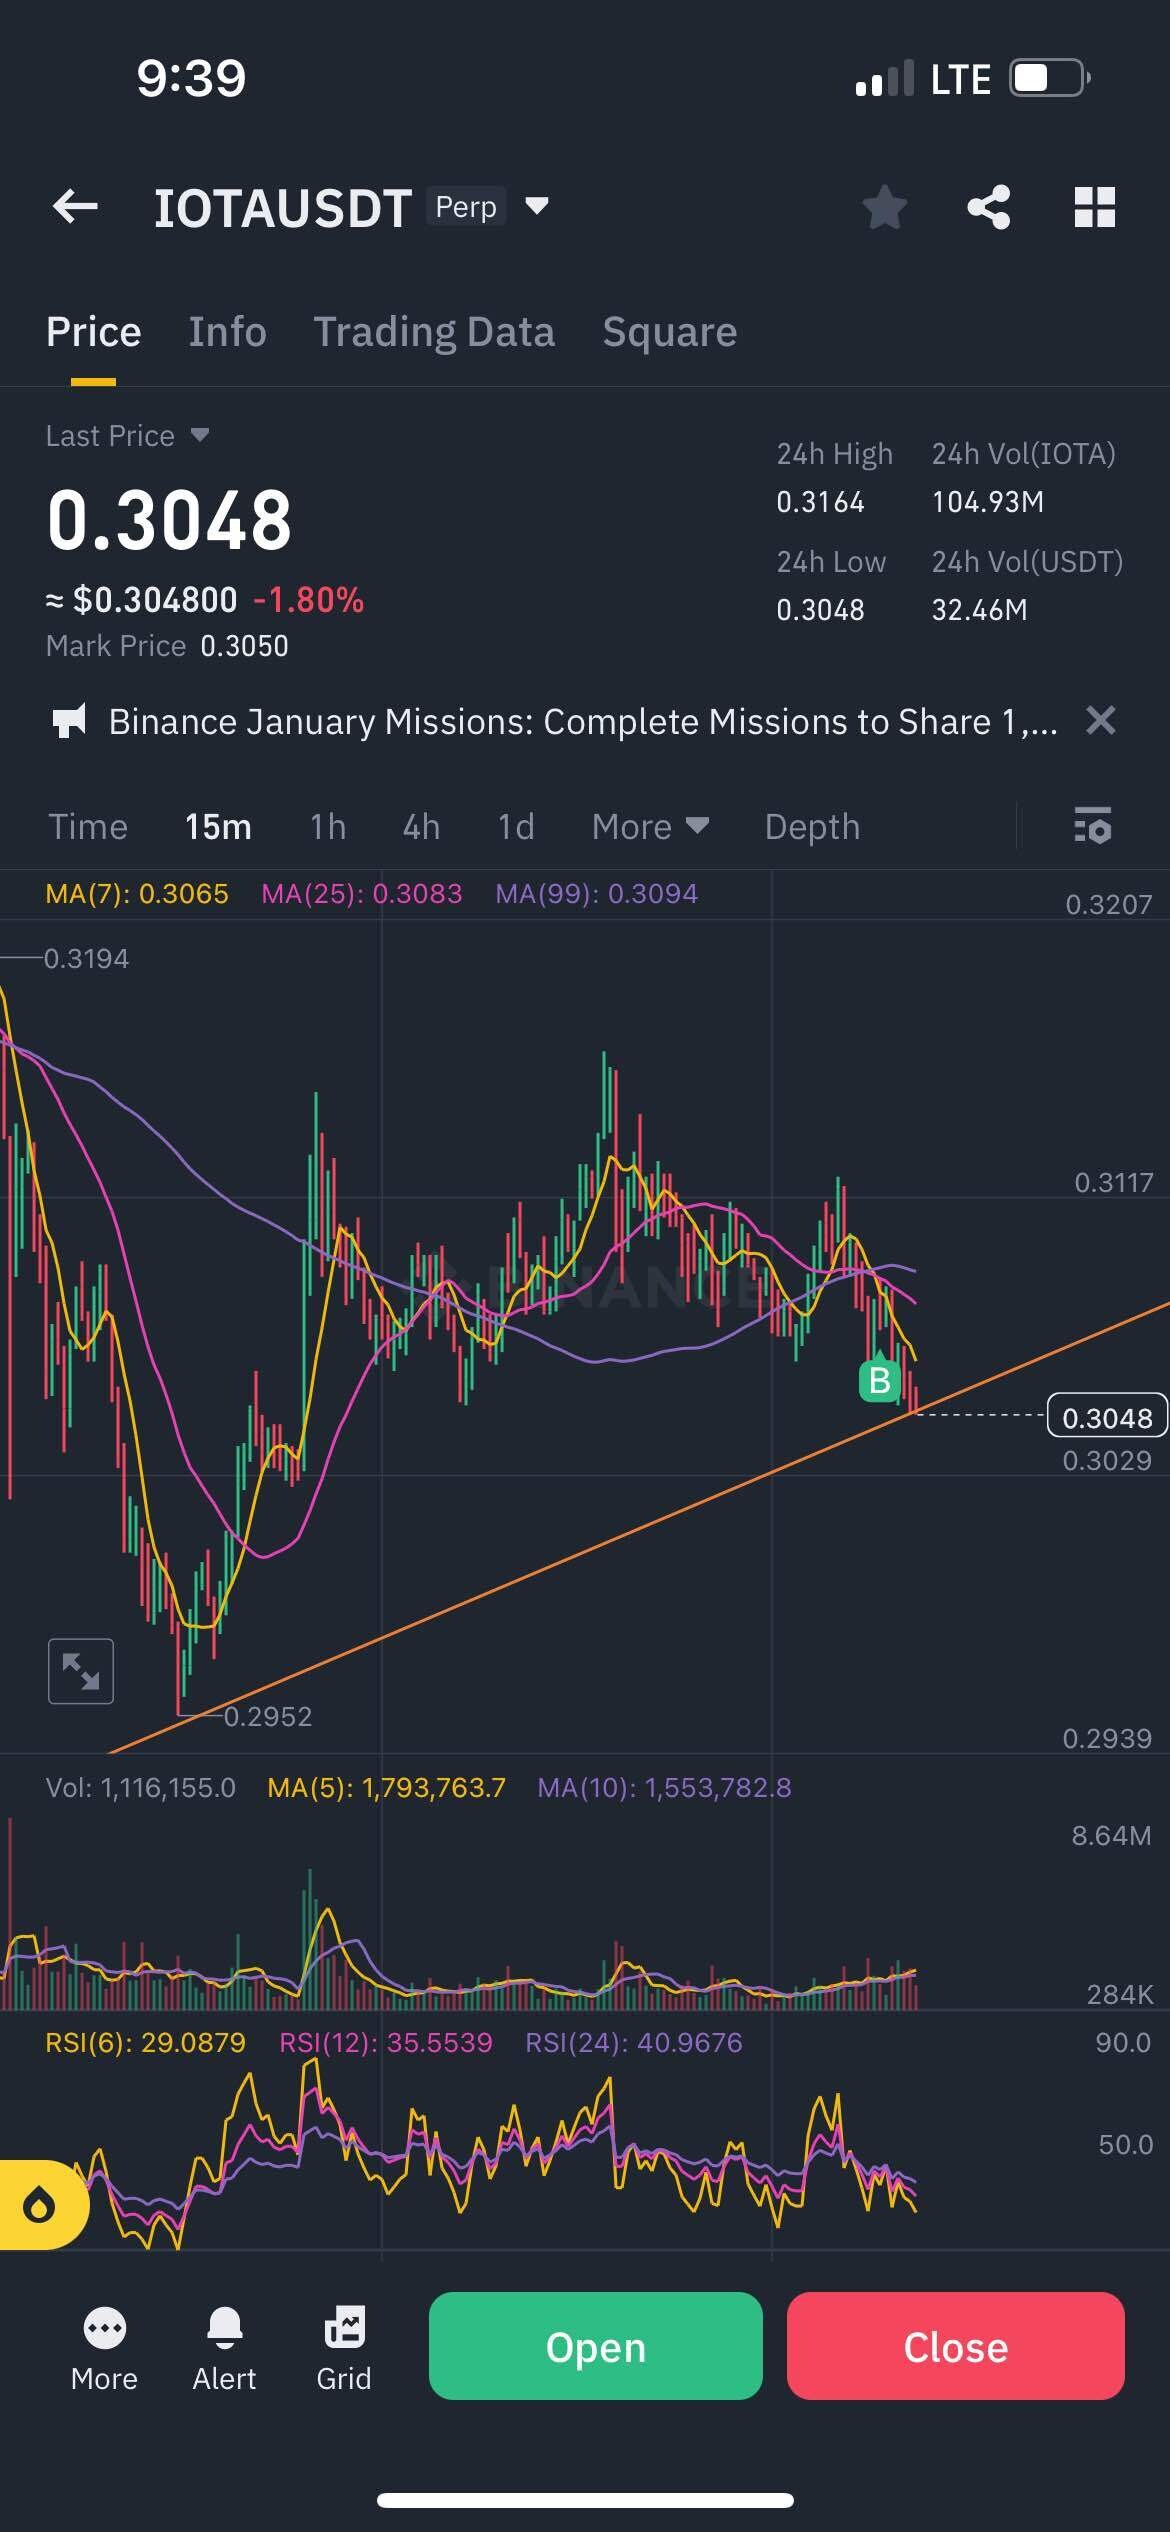Dismiss the Binance January Missions banner
Screen dimensions: 1170x2532
(1100, 720)
